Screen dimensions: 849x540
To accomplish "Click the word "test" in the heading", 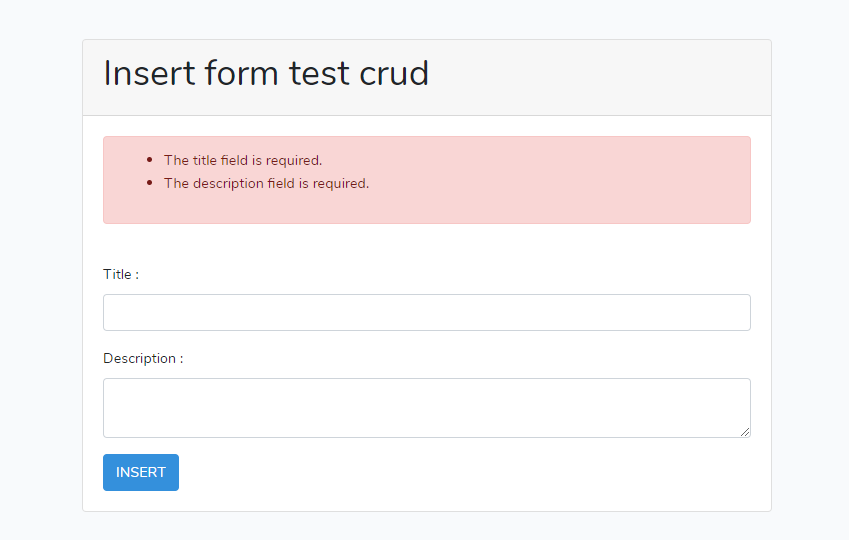I will coord(319,73).
